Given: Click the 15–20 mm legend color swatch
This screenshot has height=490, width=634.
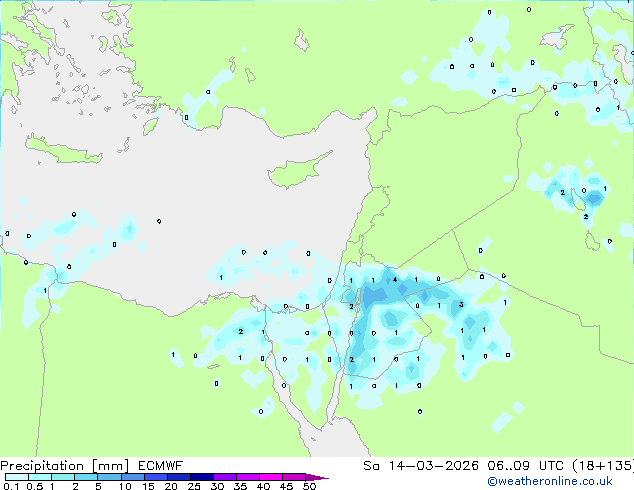Looking at the screenshot, I should (x=156, y=477).
